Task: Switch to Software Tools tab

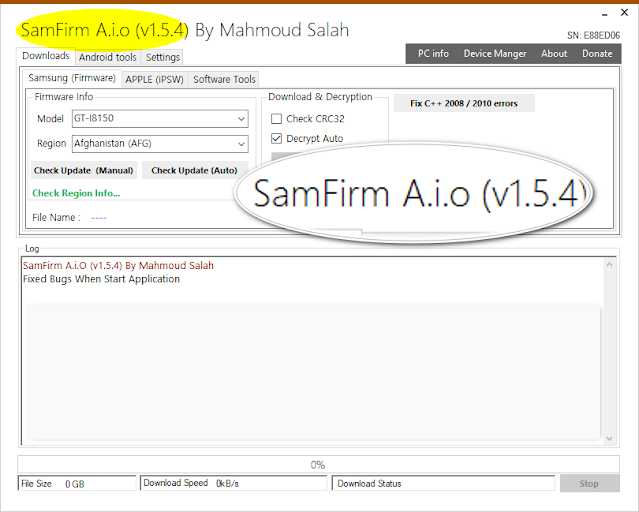Action: [x=224, y=79]
